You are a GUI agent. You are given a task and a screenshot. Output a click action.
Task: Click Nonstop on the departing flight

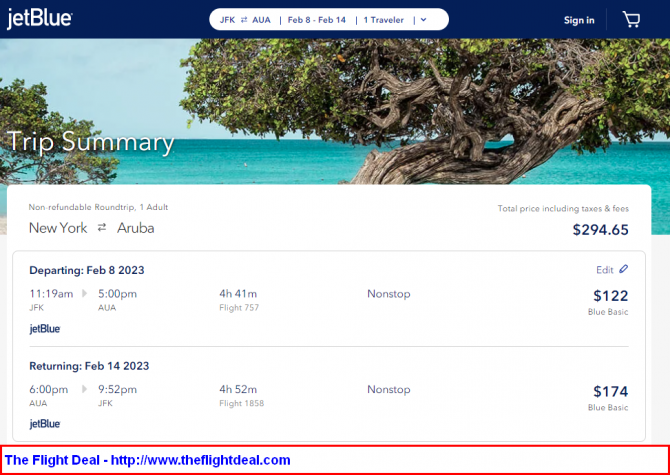[388, 294]
